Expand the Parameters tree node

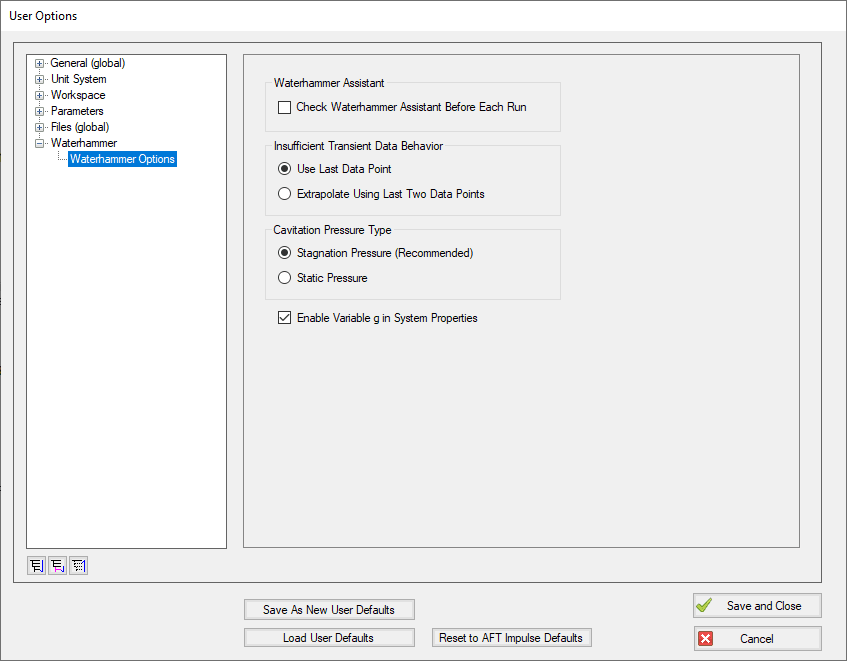pos(39,112)
